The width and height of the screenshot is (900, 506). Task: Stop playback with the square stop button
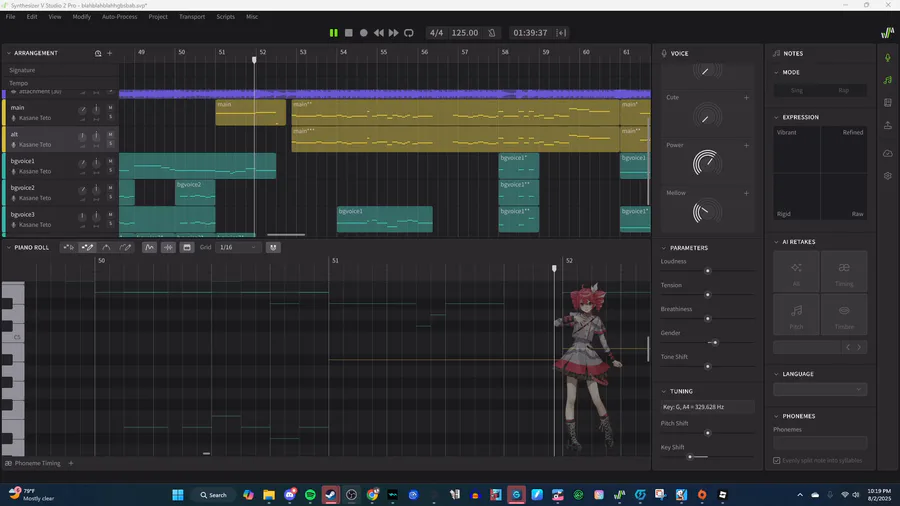pyautogui.click(x=348, y=33)
